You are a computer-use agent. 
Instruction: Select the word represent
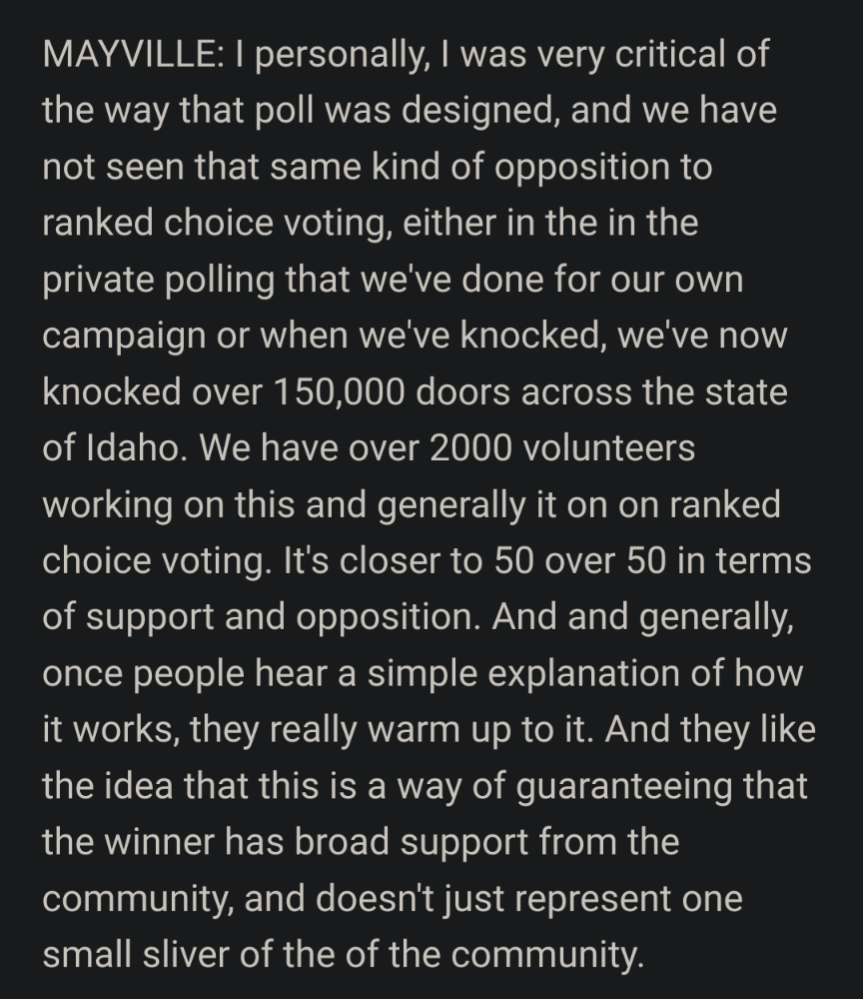[x=591, y=900]
